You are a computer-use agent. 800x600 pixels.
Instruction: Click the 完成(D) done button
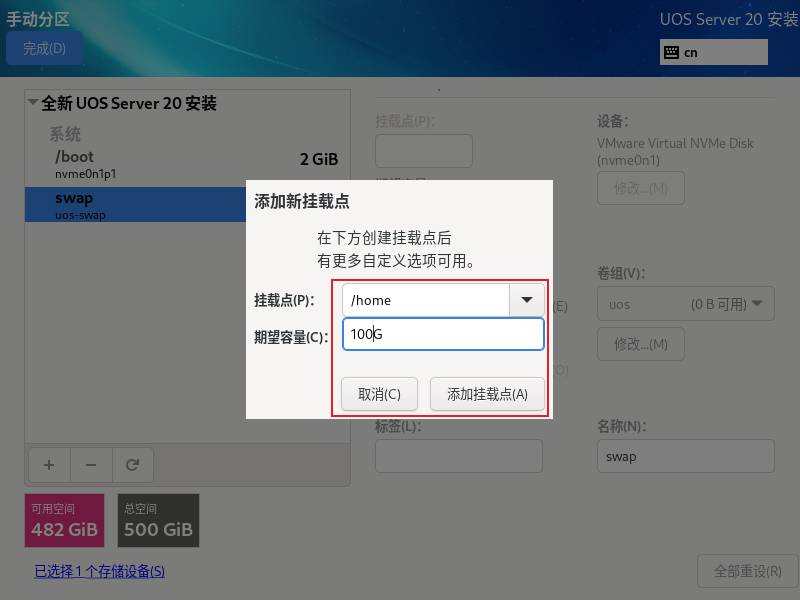(44, 48)
